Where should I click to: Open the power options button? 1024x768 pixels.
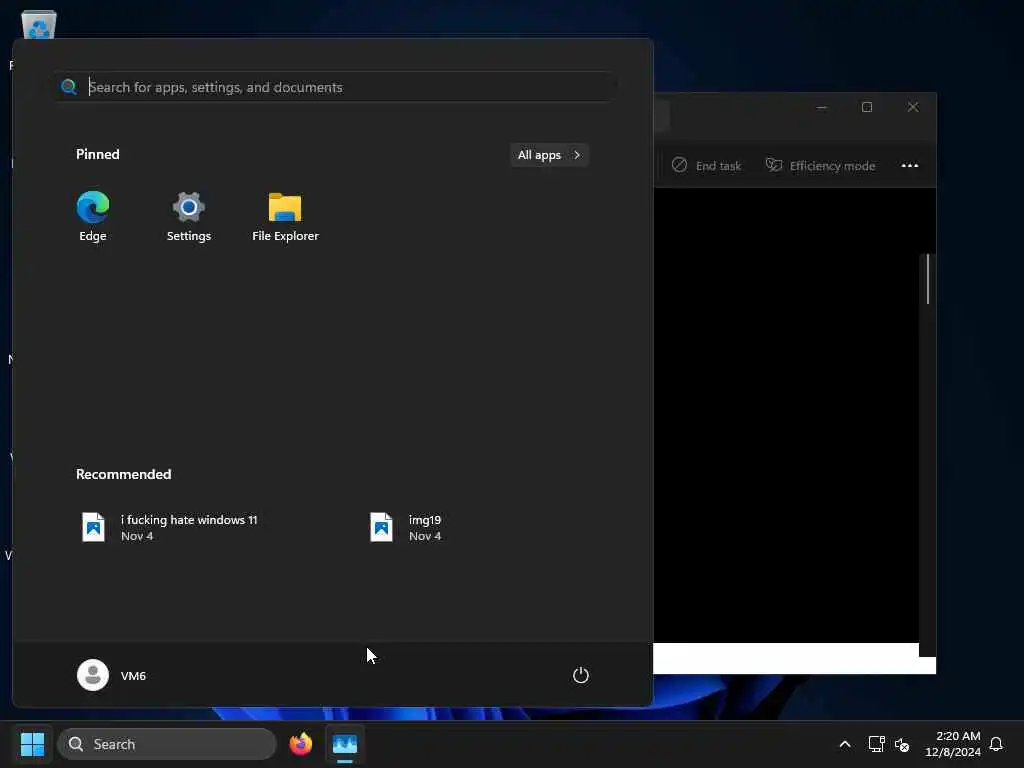581,675
